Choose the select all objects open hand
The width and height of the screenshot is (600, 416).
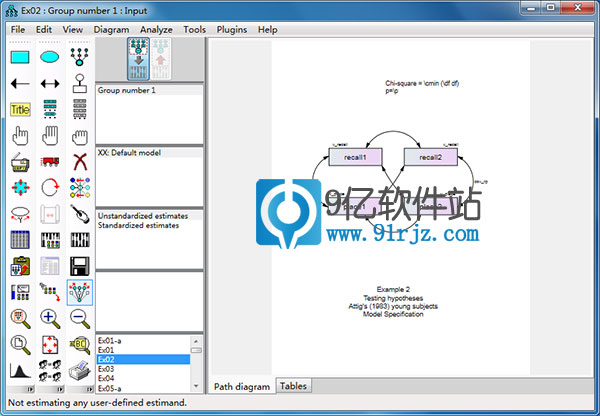coord(50,136)
